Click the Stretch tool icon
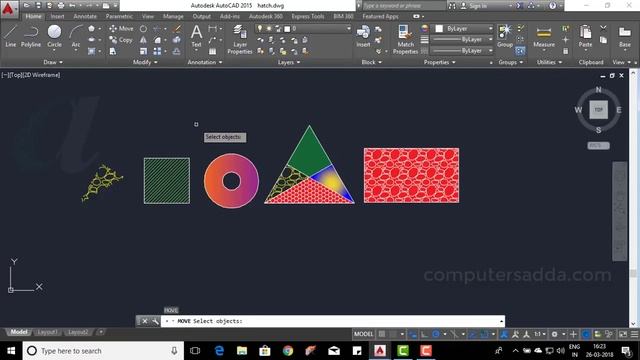Image resolution: width=640 pixels, height=360 pixels. point(113,51)
